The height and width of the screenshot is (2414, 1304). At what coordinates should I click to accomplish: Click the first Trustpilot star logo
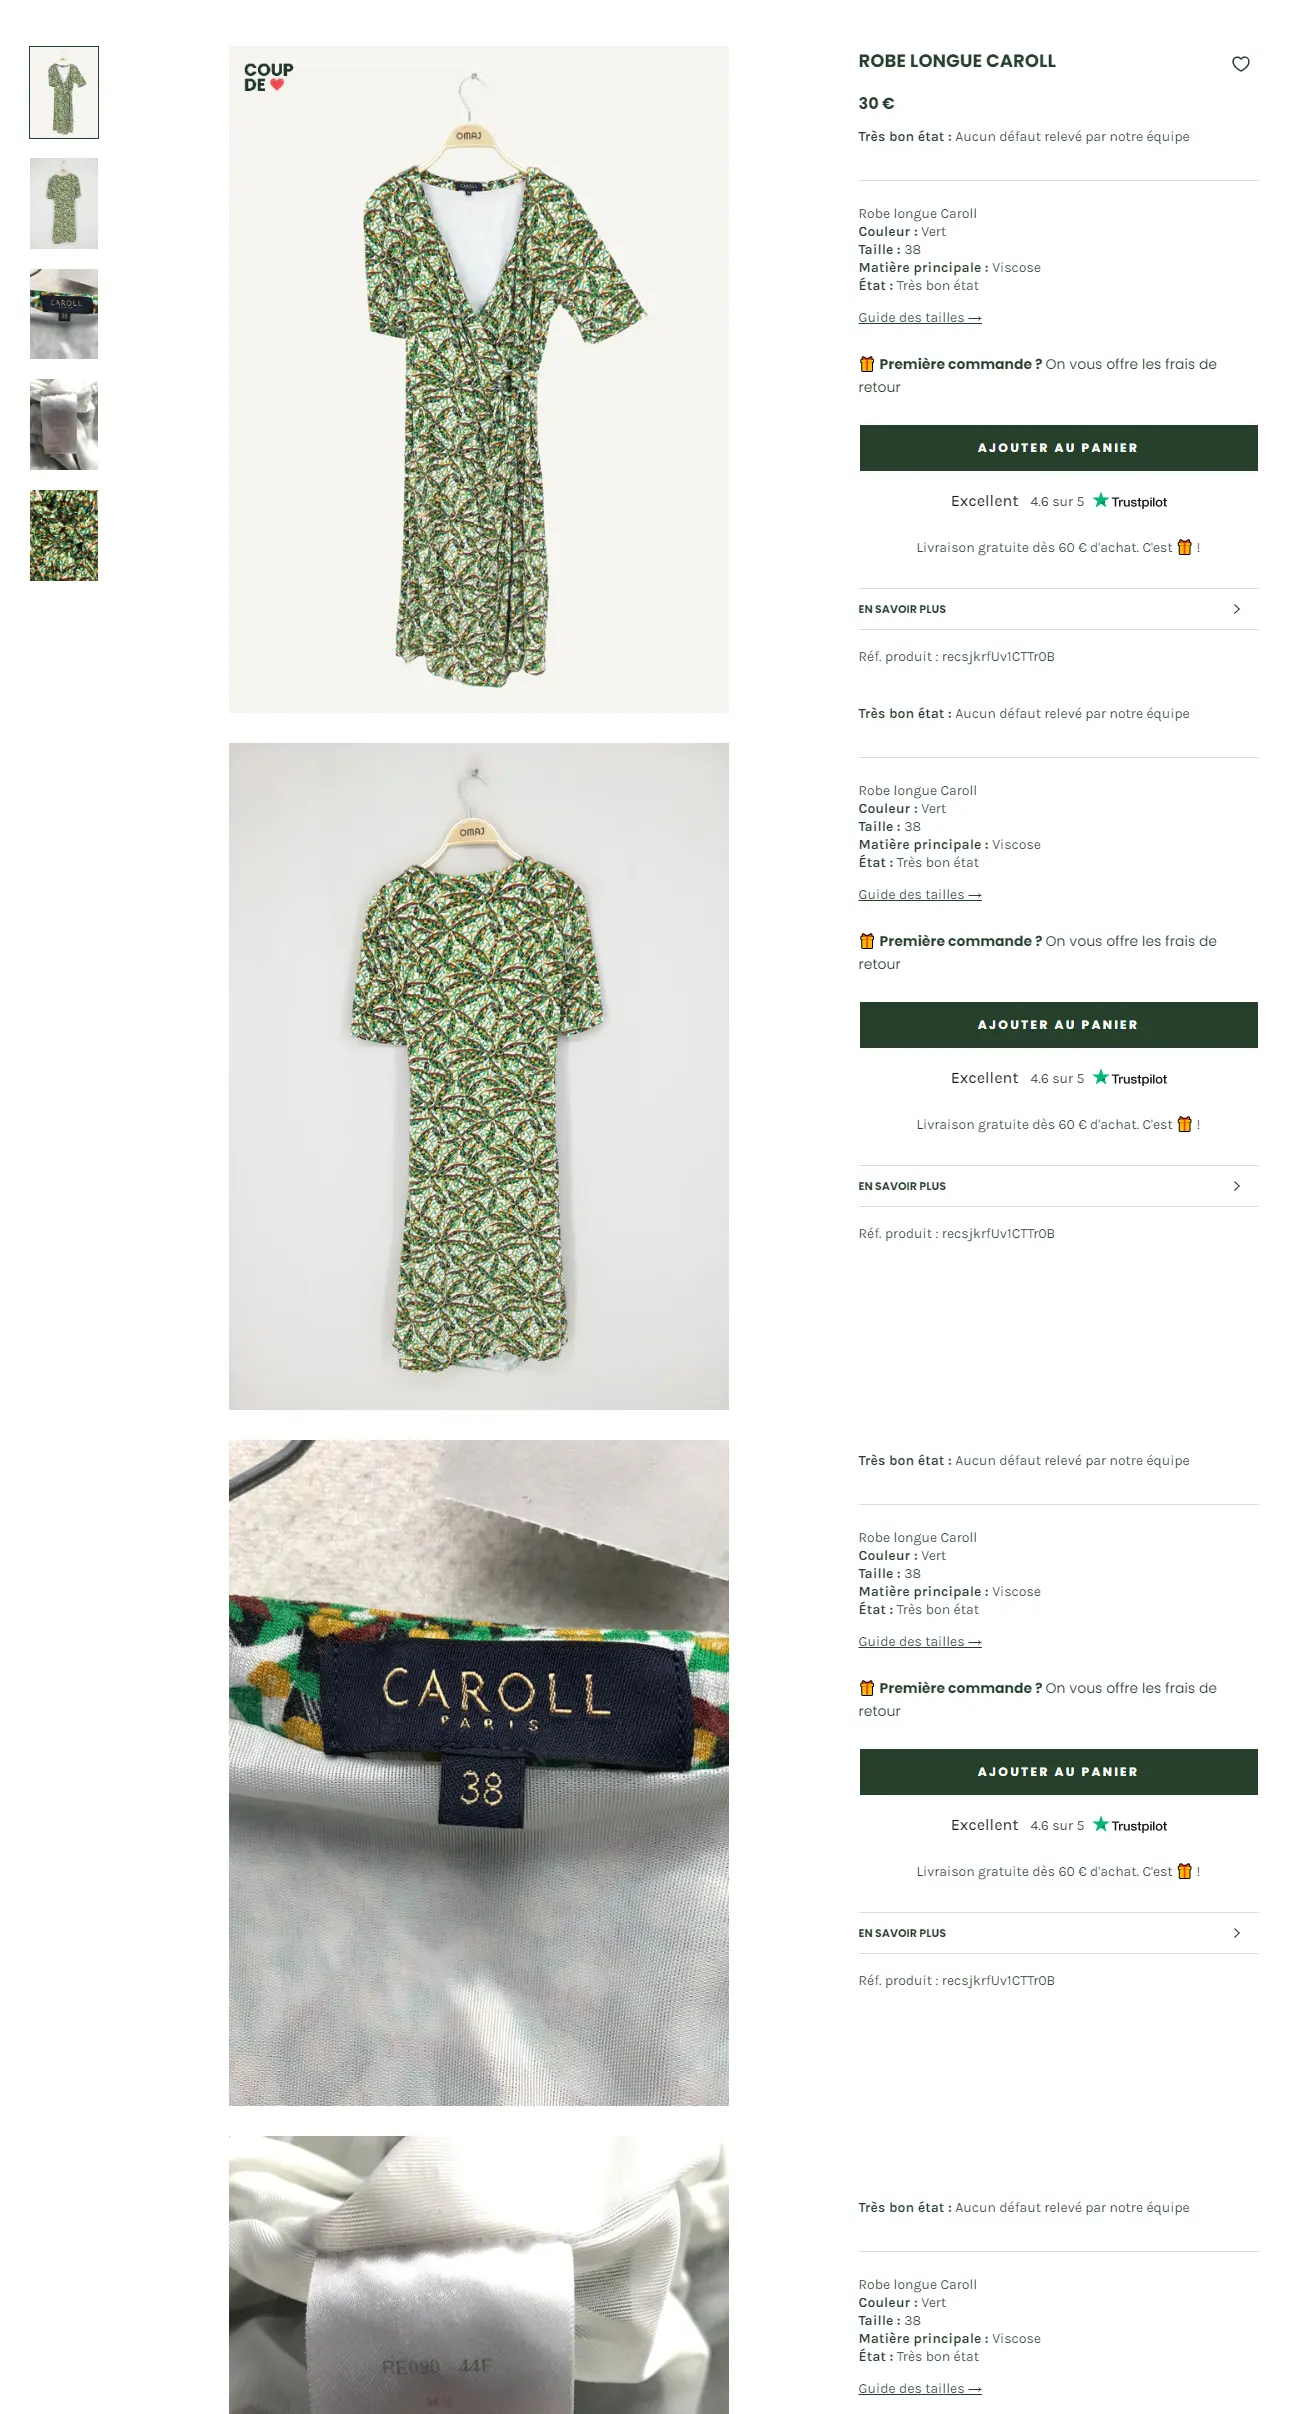pyautogui.click(x=1101, y=500)
